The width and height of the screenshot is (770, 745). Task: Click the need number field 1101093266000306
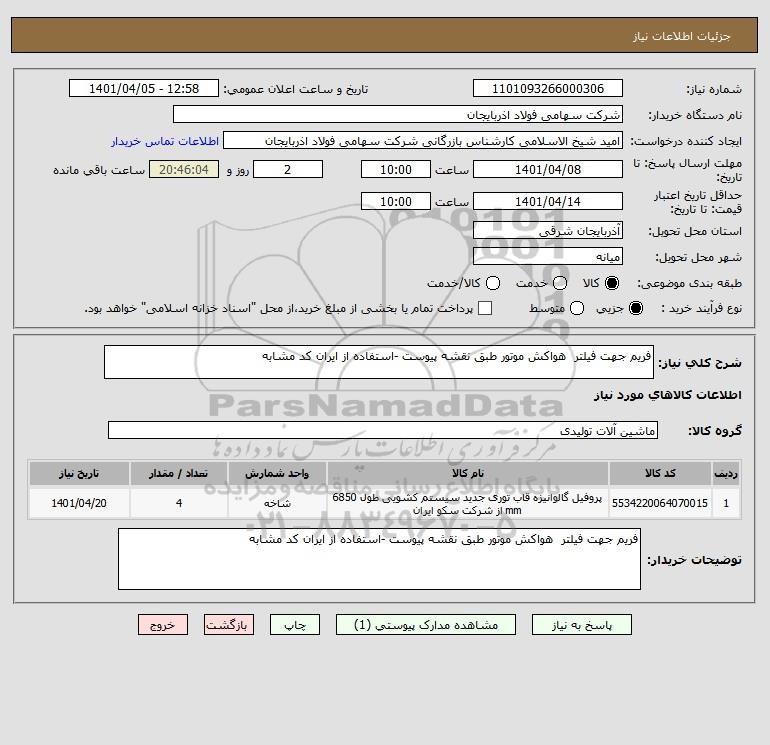[548, 88]
